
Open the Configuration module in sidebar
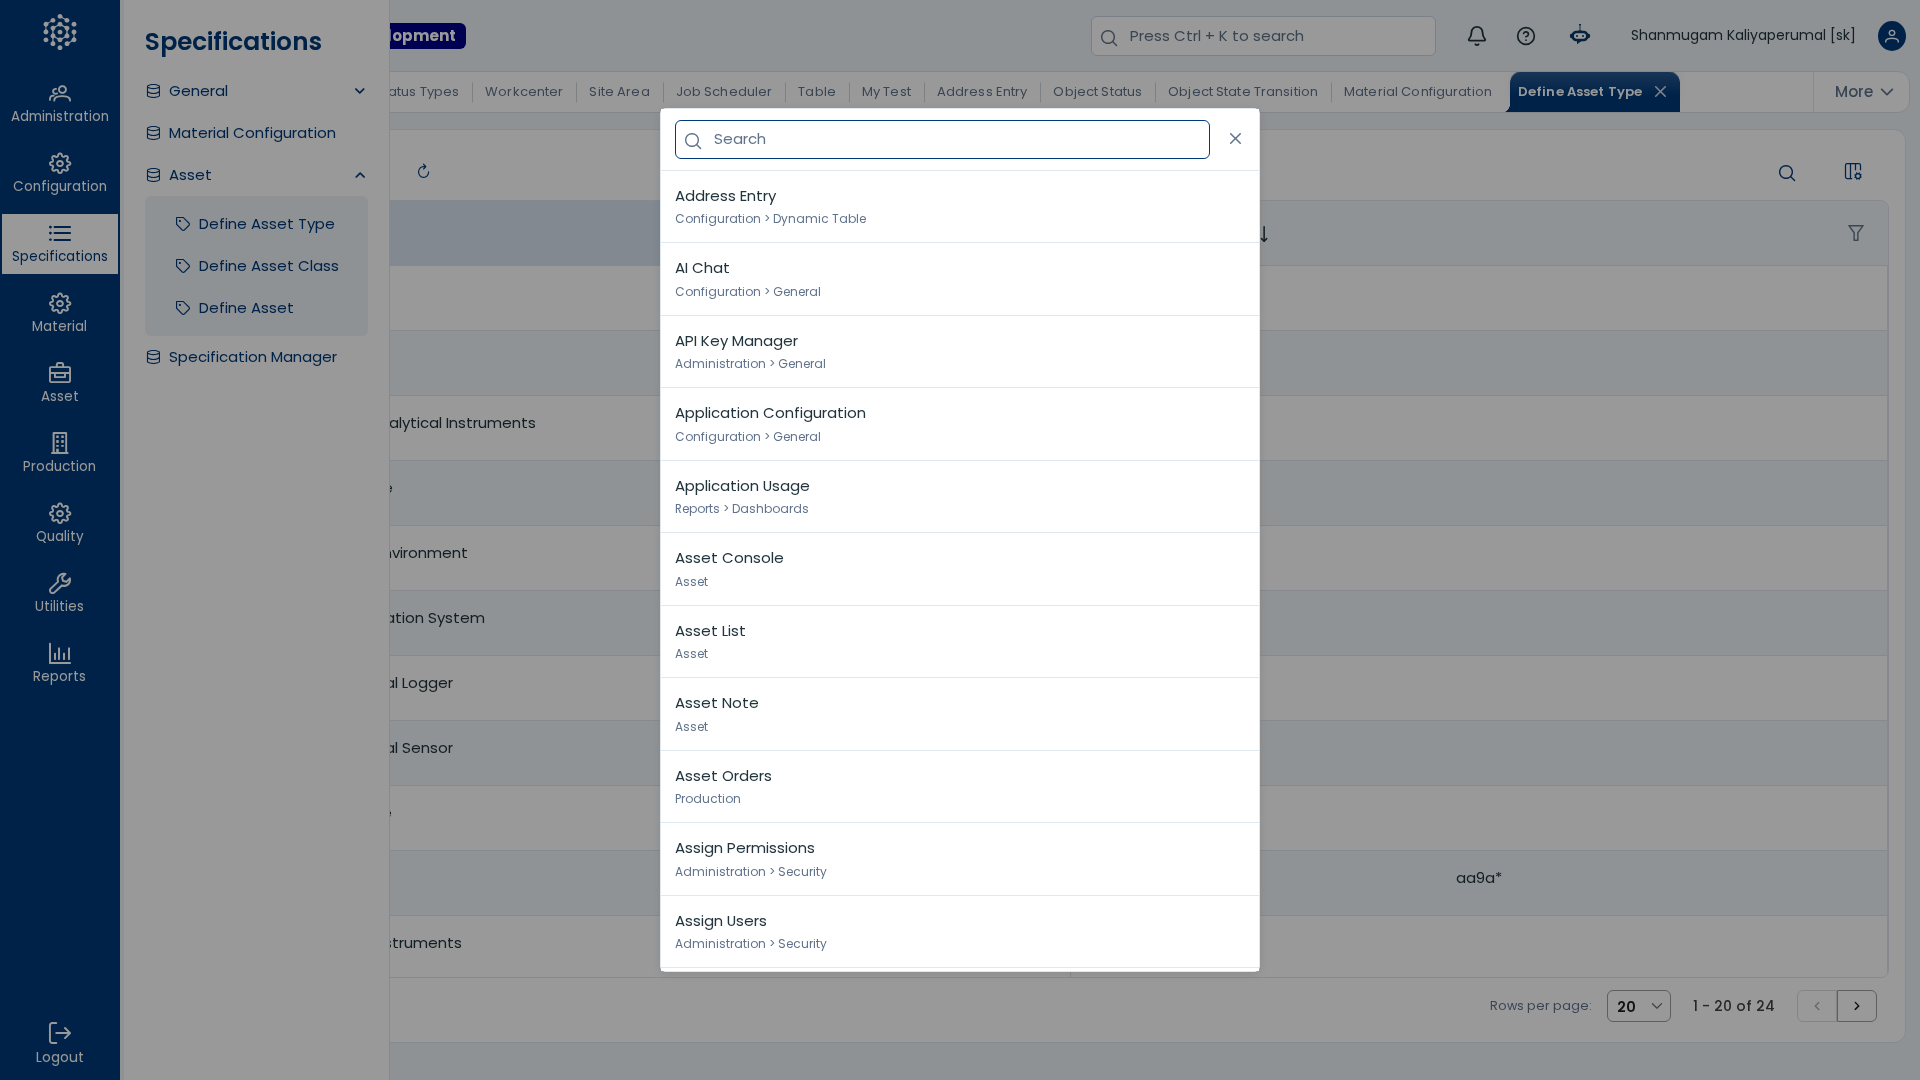pos(60,174)
